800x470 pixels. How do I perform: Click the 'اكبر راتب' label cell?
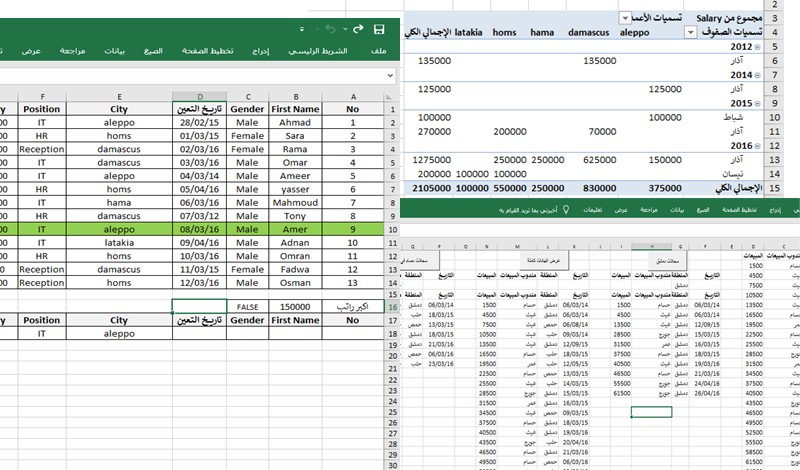(x=353, y=307)
